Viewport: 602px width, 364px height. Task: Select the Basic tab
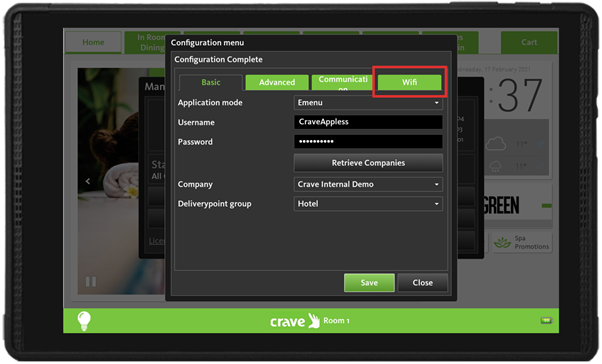[211, 82]
